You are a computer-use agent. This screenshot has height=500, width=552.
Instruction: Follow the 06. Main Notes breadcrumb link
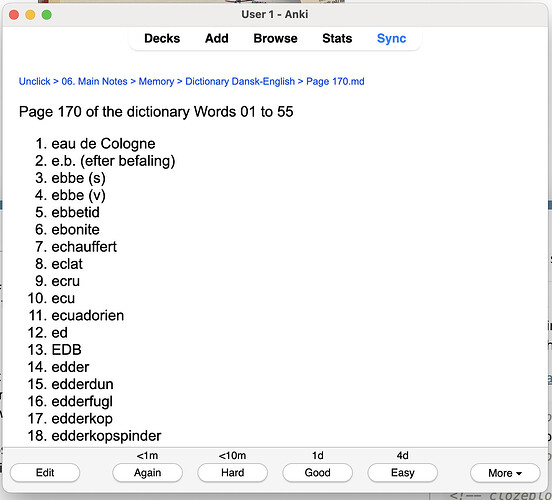(x=94, y=81)
